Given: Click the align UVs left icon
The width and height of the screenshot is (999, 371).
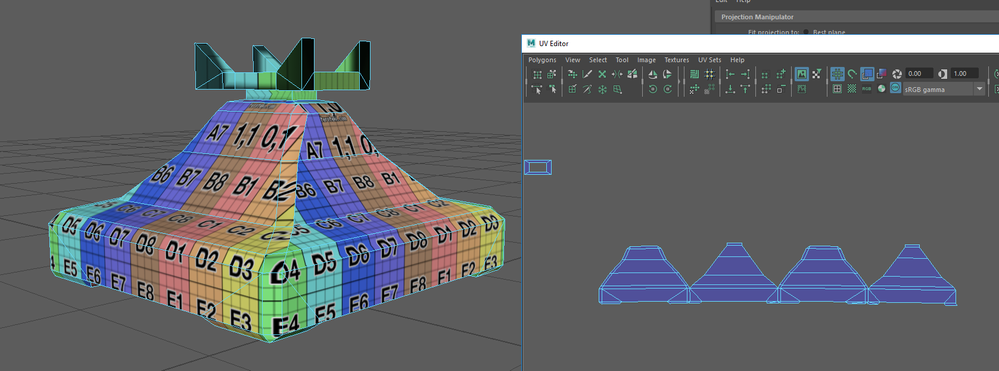Looking at the screenshot, I should (730, 75).
